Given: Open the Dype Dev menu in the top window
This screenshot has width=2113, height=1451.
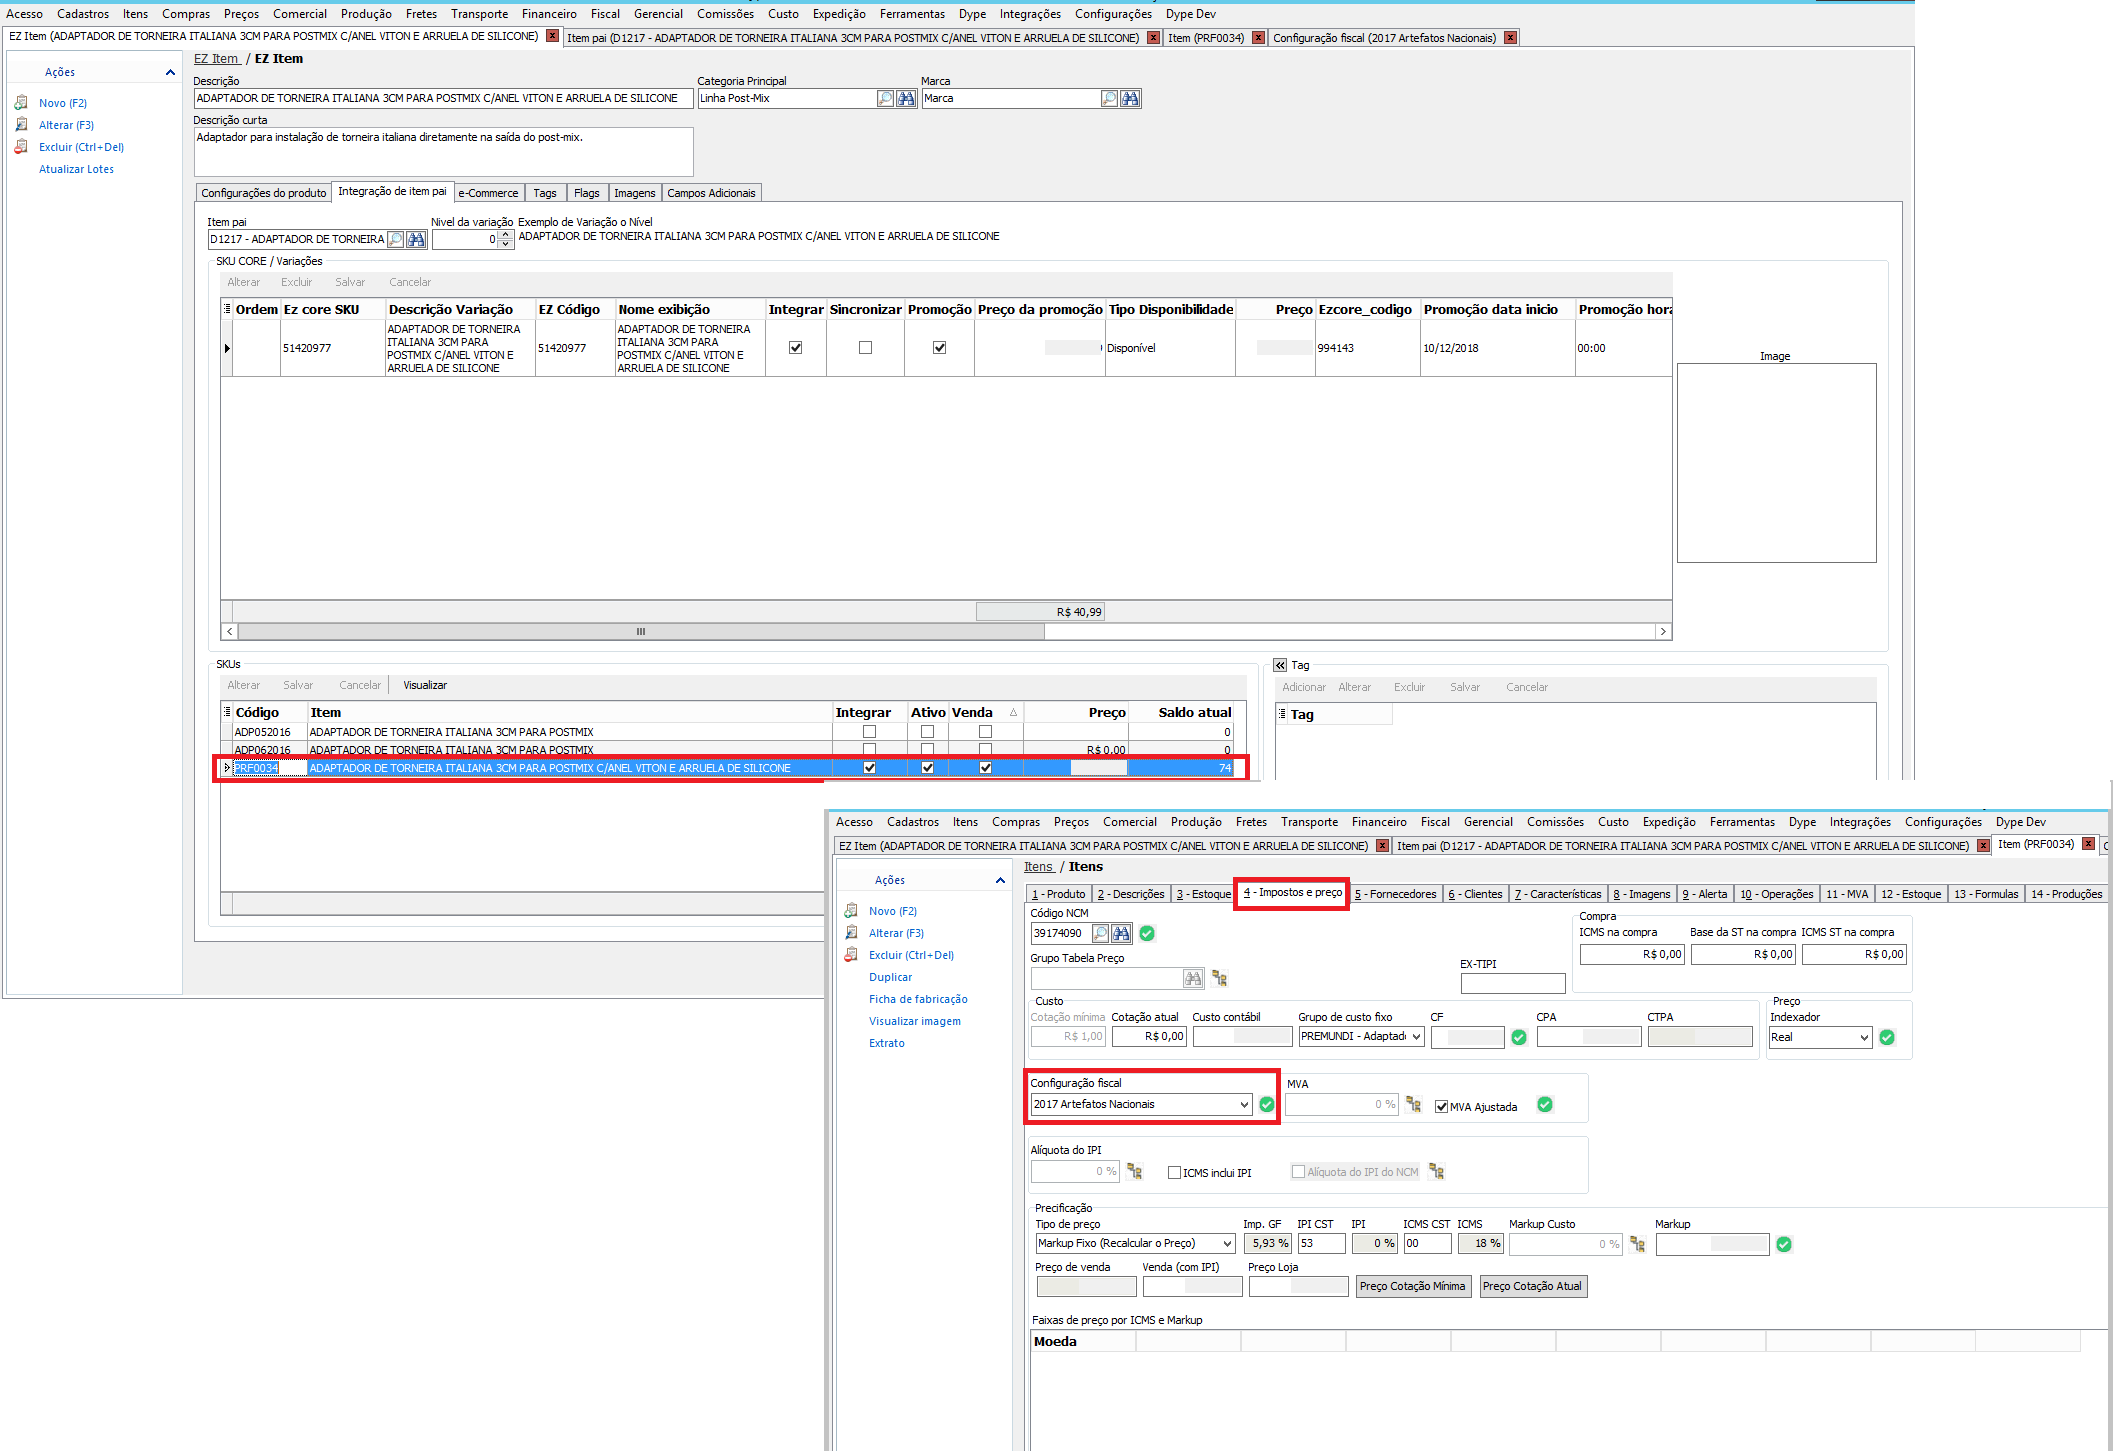Looking at the screenshot, I should (1191, 14).
